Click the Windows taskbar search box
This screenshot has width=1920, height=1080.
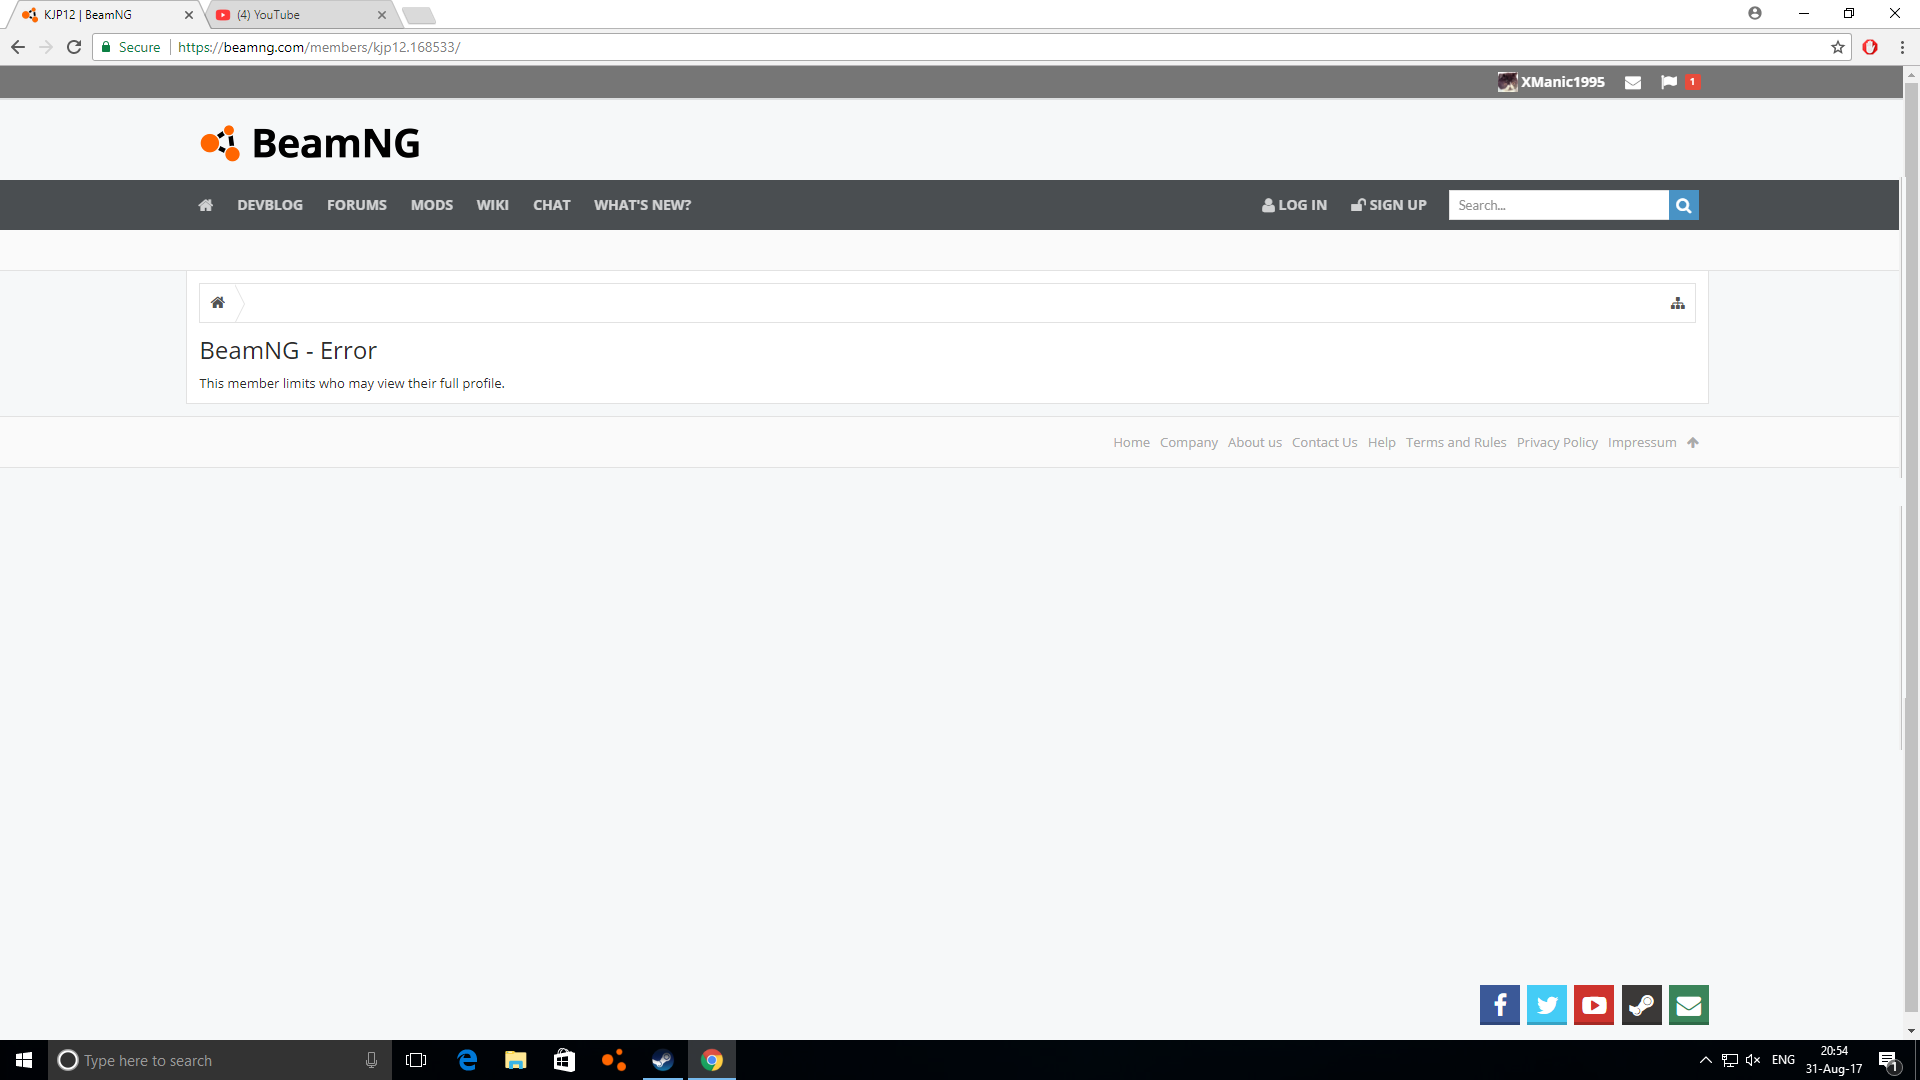click(220, 1060)
